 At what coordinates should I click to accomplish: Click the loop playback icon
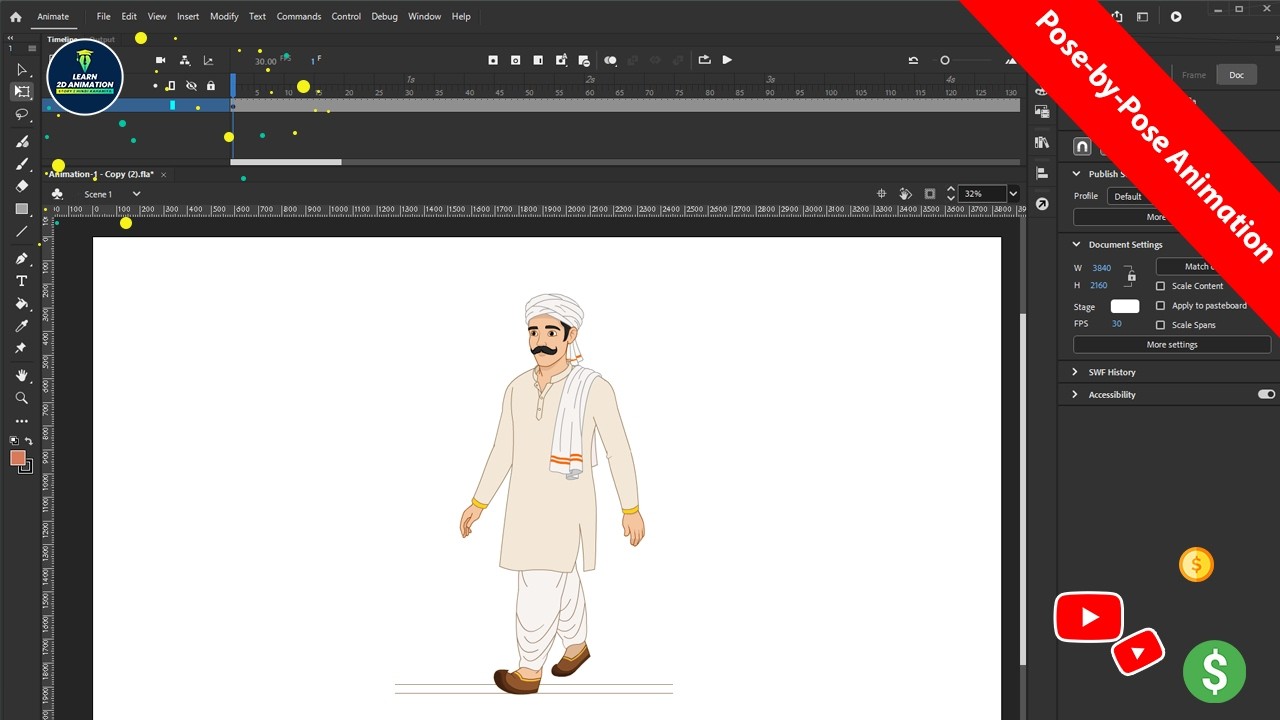pyautogui.click(x=704, y=60)
